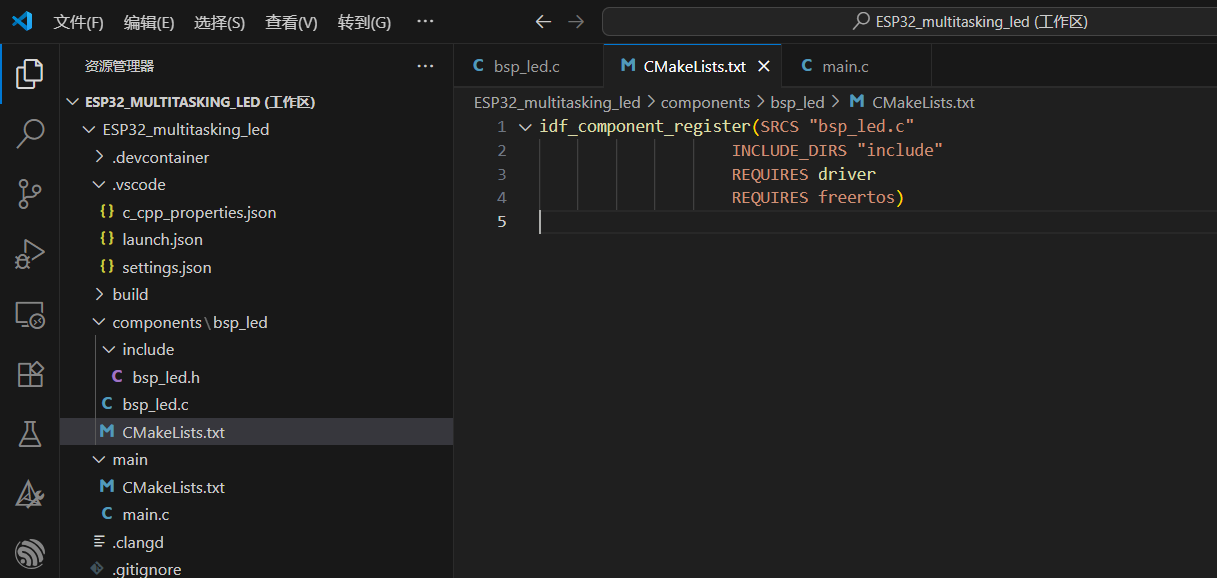Collapse the ESP32_multitasking_led folder
Image resolution: width=1217 pixels, height=578 pixels.
[89, 130]
